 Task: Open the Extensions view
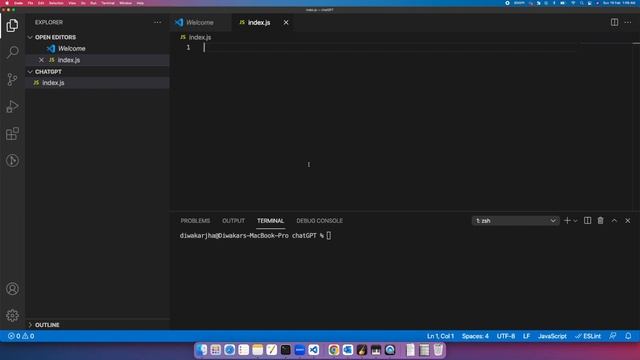coord(12,133)
